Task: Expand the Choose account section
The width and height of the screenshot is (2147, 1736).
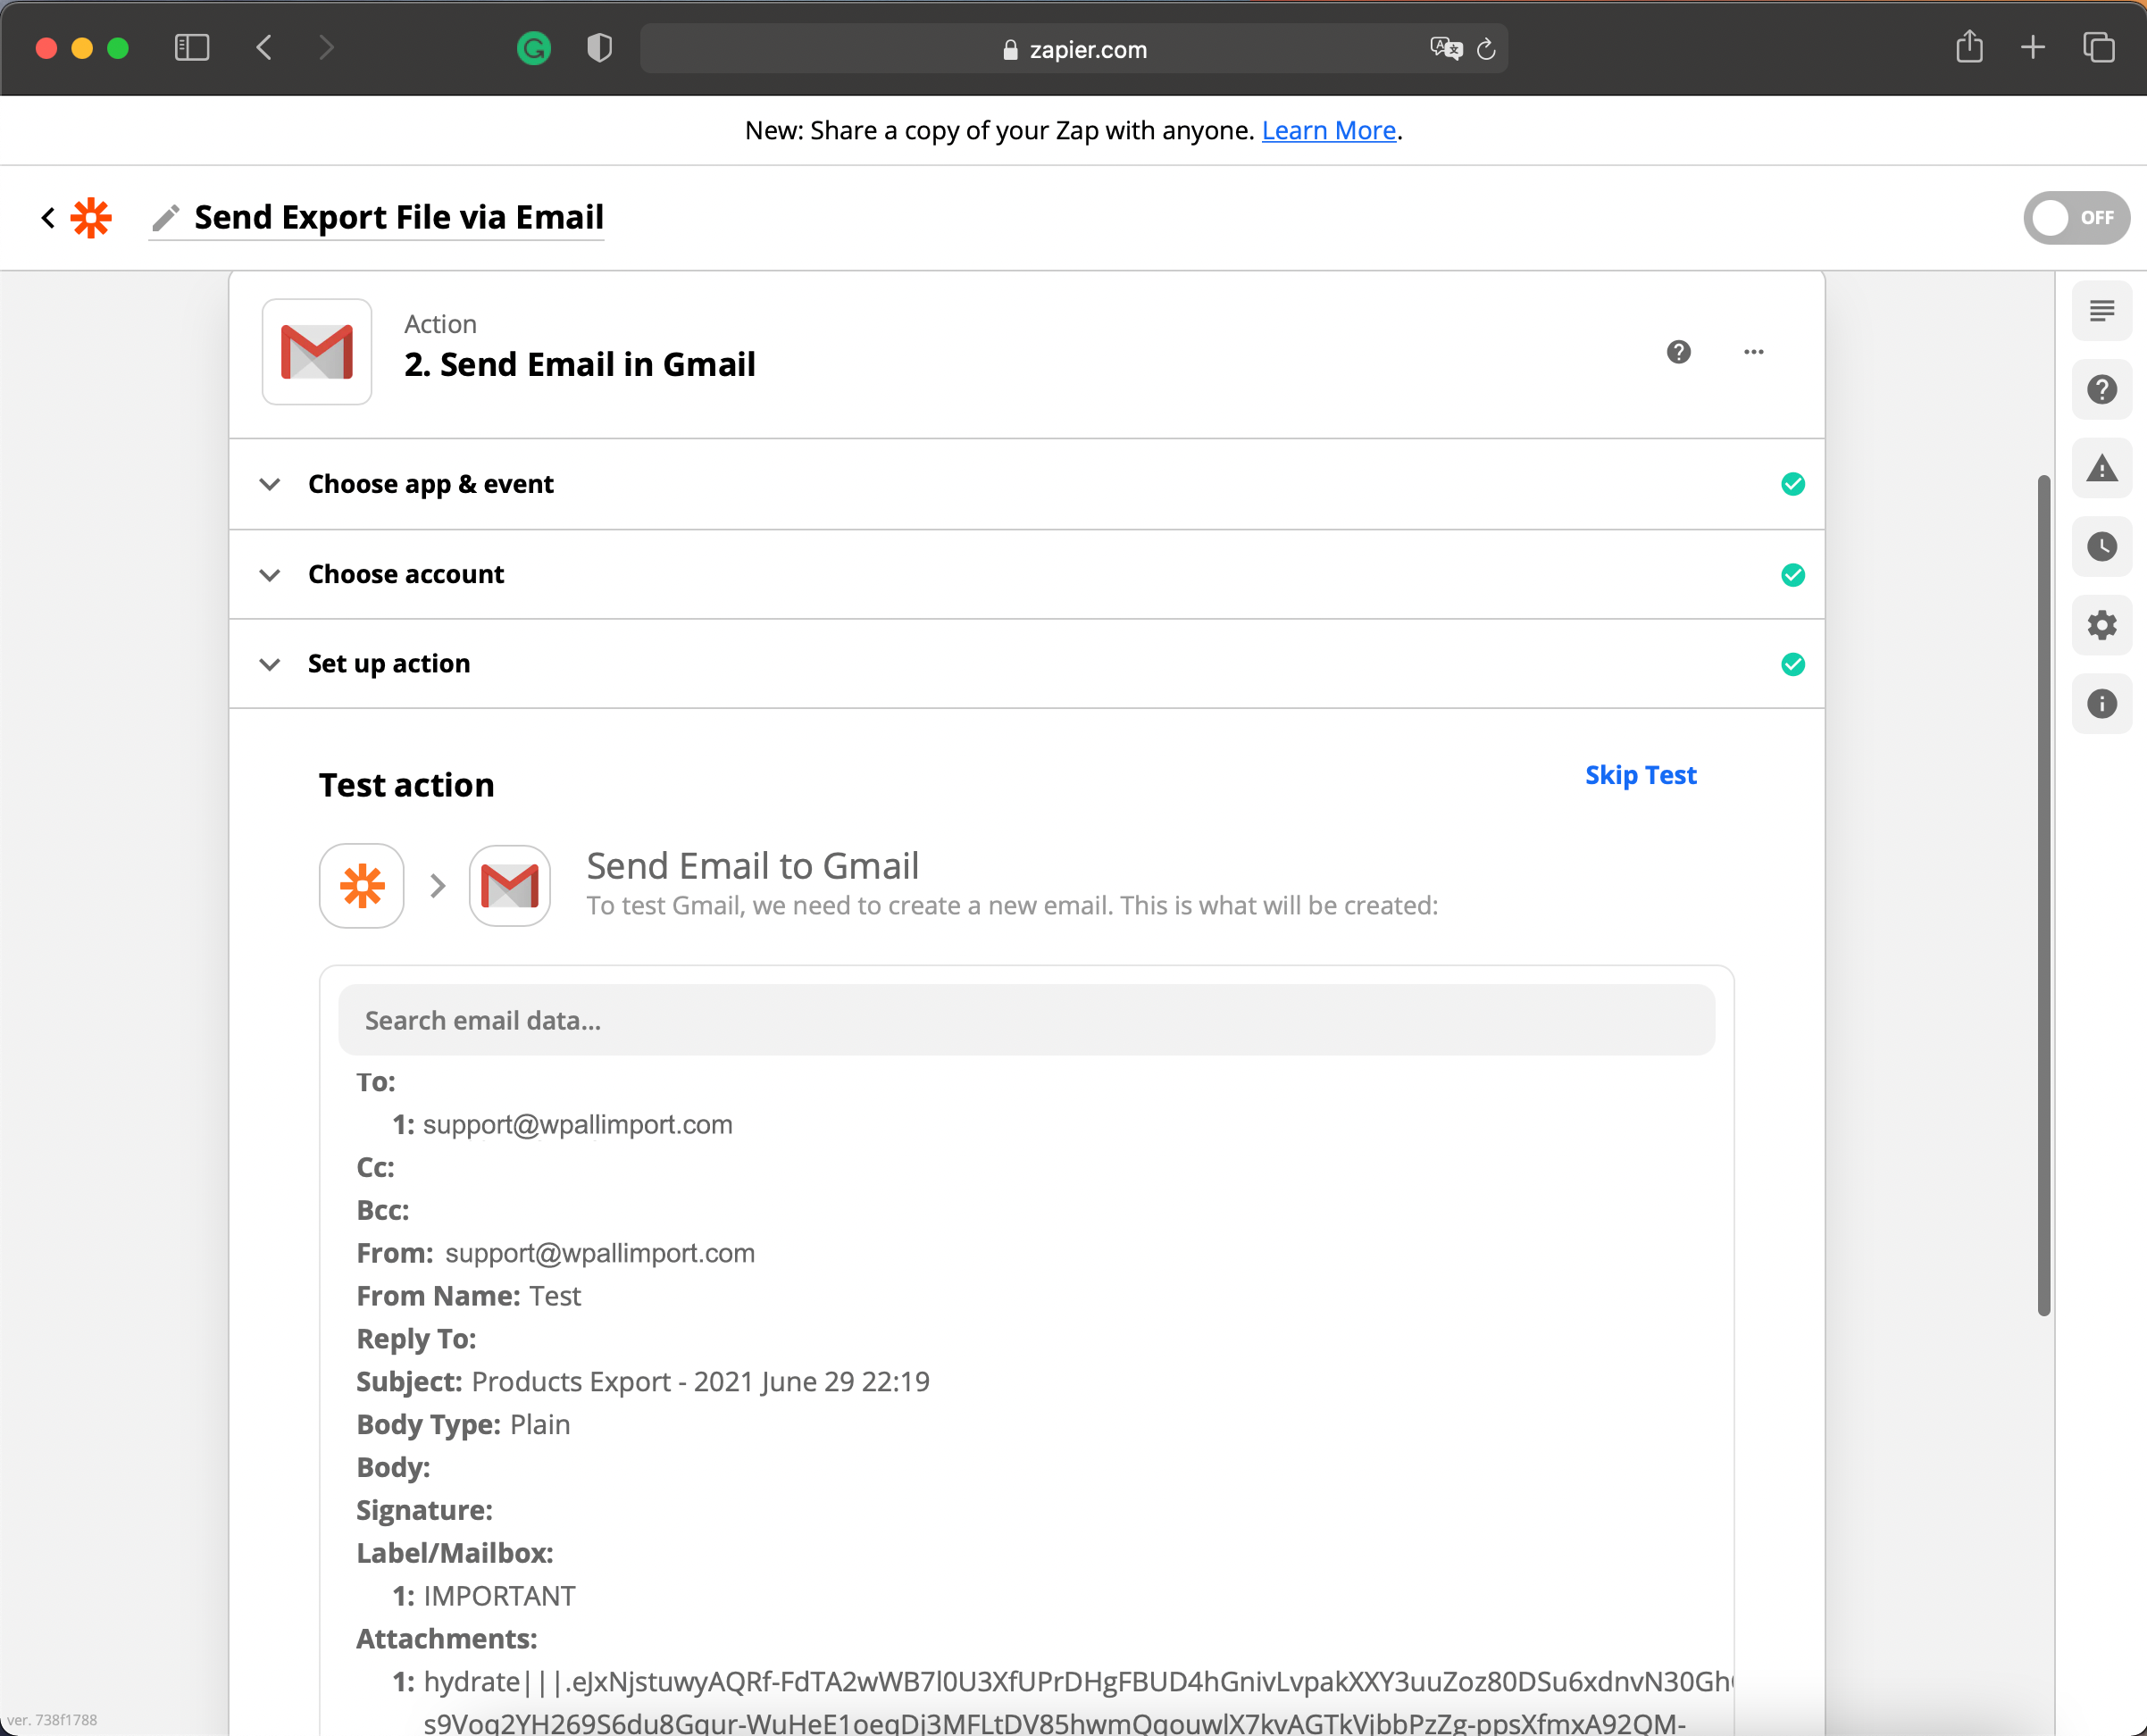Action: click(x=405, y=574)
